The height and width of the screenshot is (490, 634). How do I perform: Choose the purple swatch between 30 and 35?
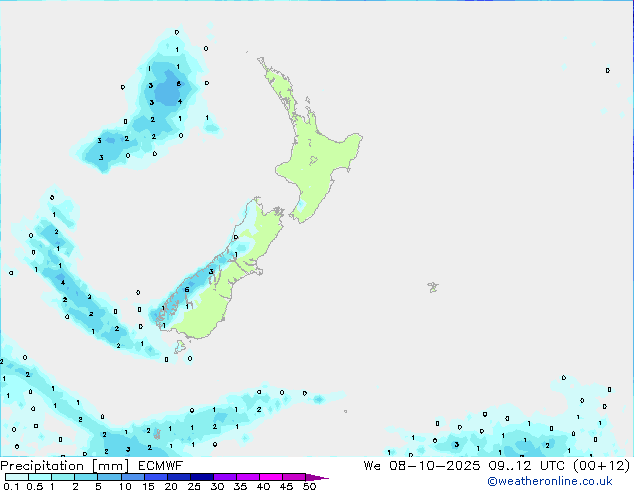point(225,477)
